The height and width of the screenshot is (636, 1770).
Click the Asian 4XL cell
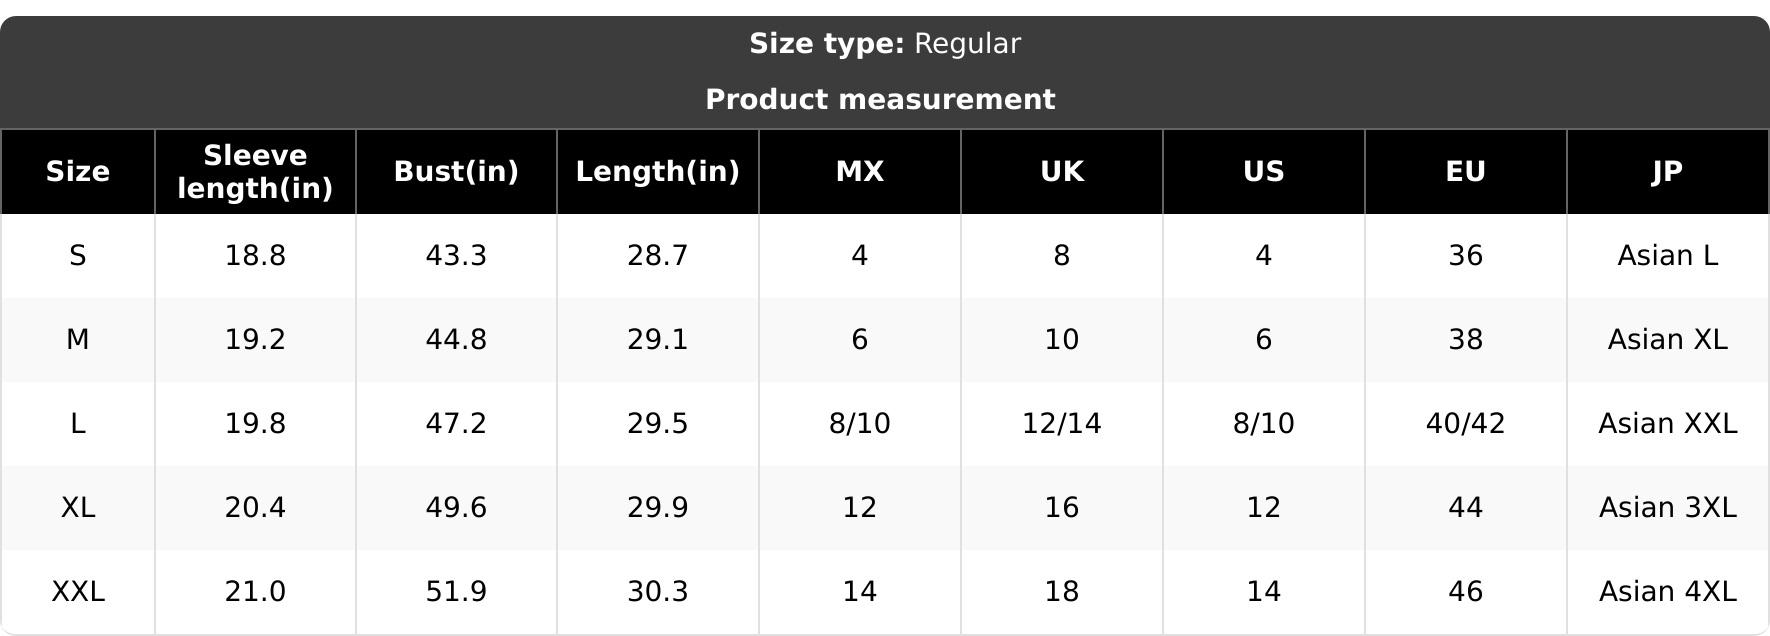(1668, 592)
